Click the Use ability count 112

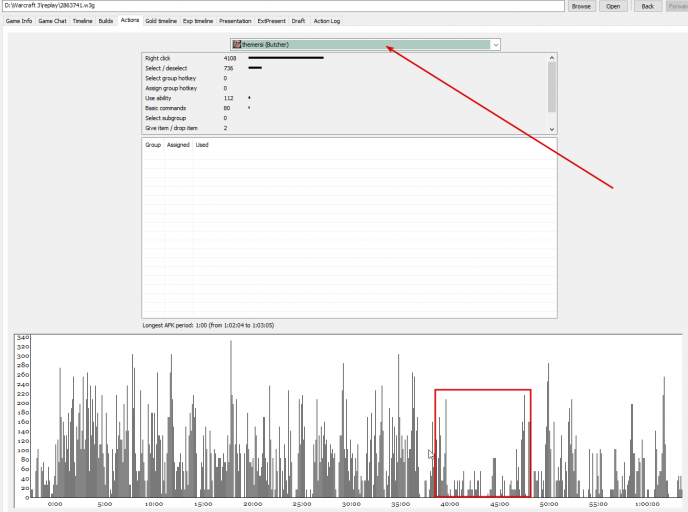pos(228,98)
